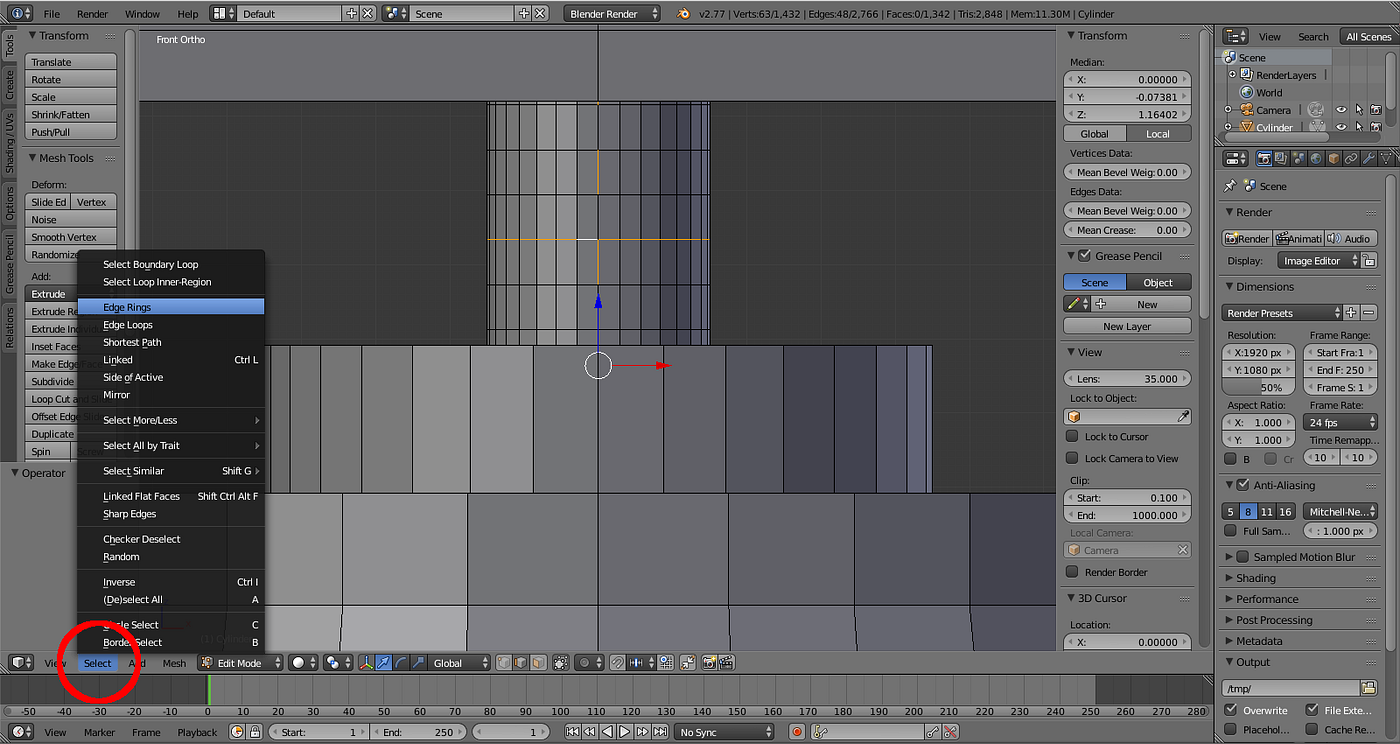Viewport: 1400px width, 744px height.
Task: Expand the RenderLayers tree item
Action: pyautogui.click(x=1232, y=75)
